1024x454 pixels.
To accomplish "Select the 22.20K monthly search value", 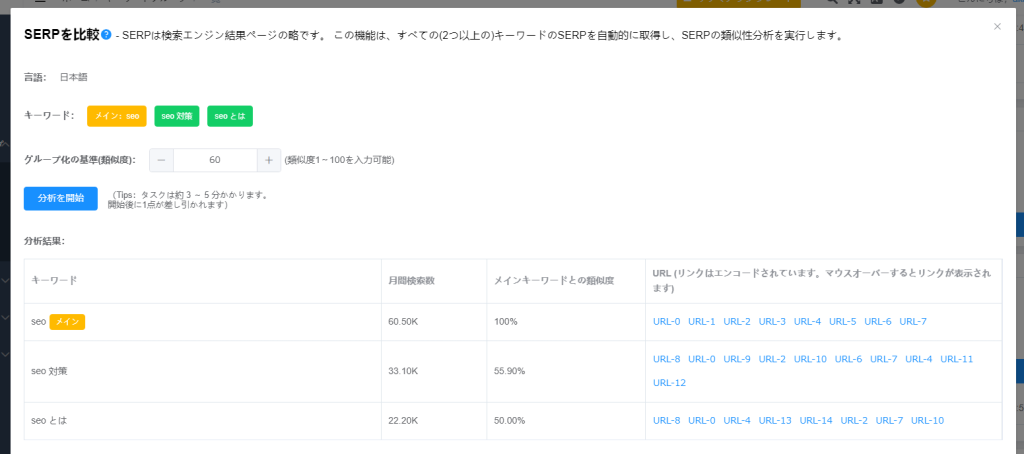I will tap(403, 421).
